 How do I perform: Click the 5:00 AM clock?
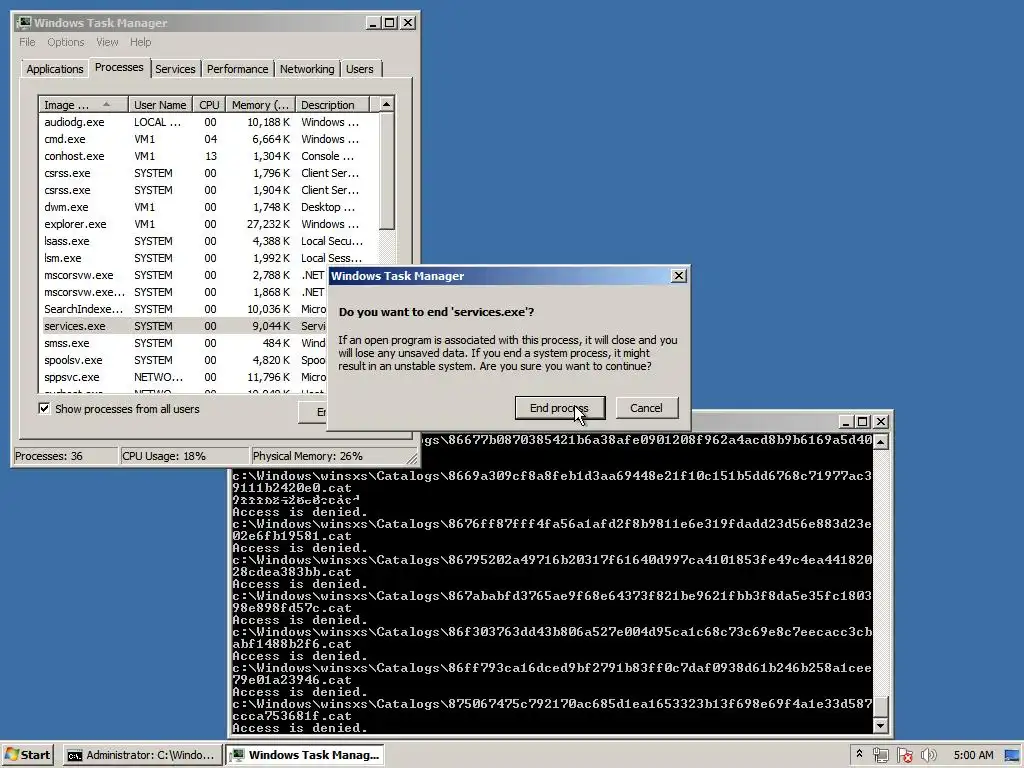coord(973,755)
